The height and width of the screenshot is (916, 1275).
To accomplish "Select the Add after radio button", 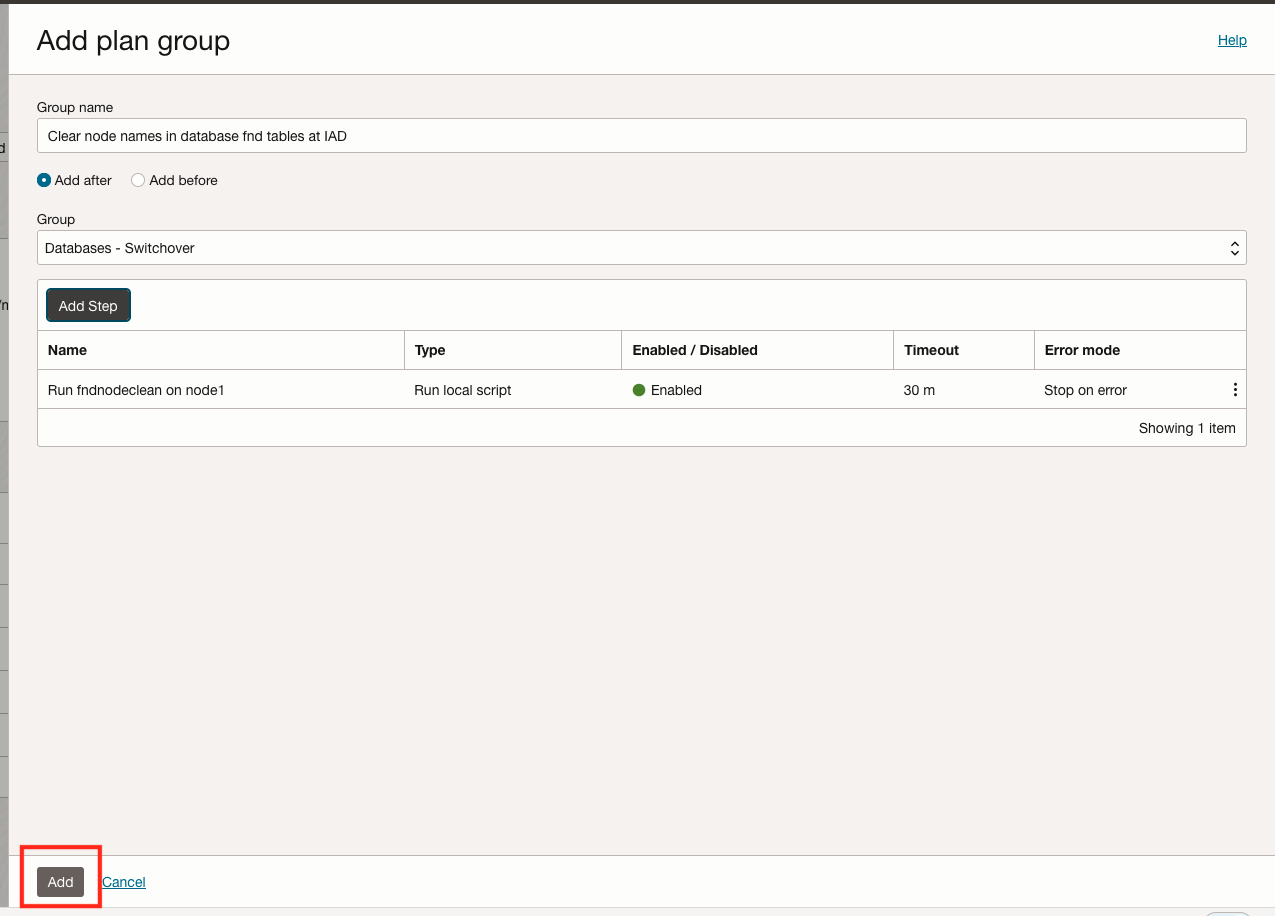I will pyautogui.click(x=44, y=180).
